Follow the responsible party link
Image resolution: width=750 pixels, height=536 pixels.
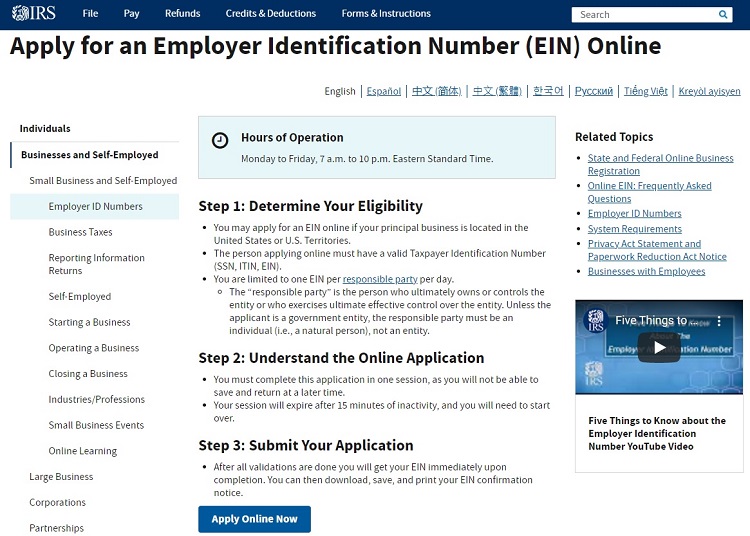pos(380,279)
